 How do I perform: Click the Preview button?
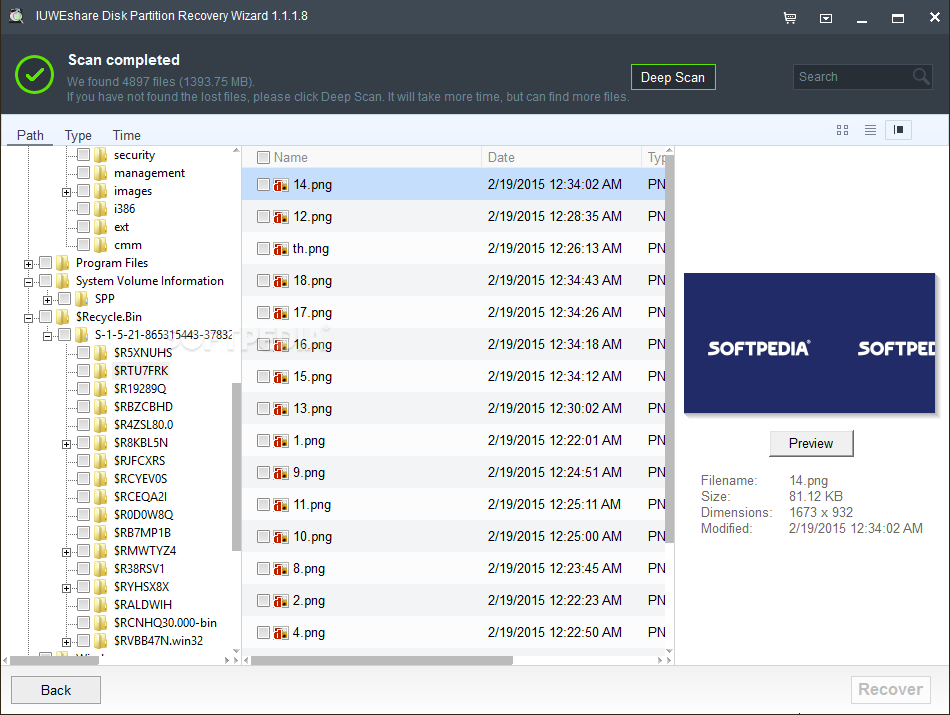coord(811,444)
